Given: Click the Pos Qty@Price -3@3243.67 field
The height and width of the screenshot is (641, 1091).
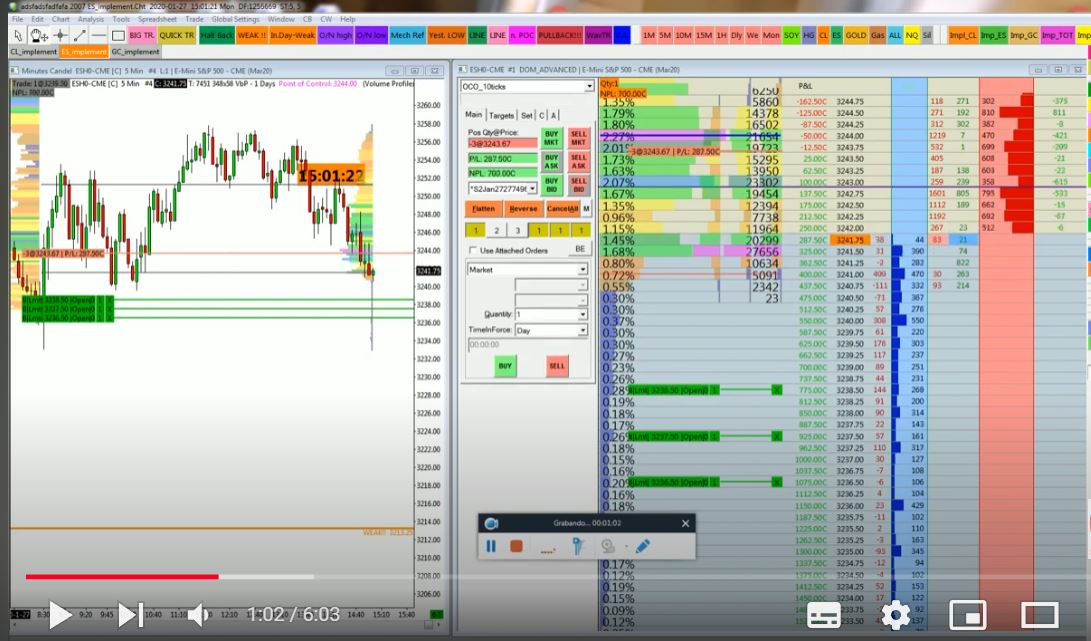Looking at the screenshot, I should [x=502, y=143].
